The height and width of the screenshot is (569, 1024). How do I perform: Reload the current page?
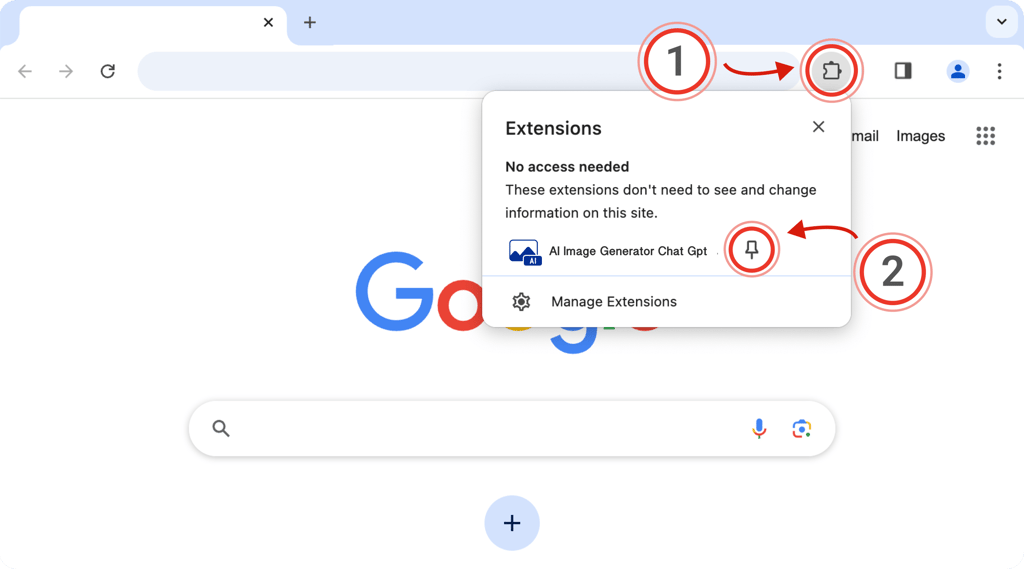click(108, 71)
